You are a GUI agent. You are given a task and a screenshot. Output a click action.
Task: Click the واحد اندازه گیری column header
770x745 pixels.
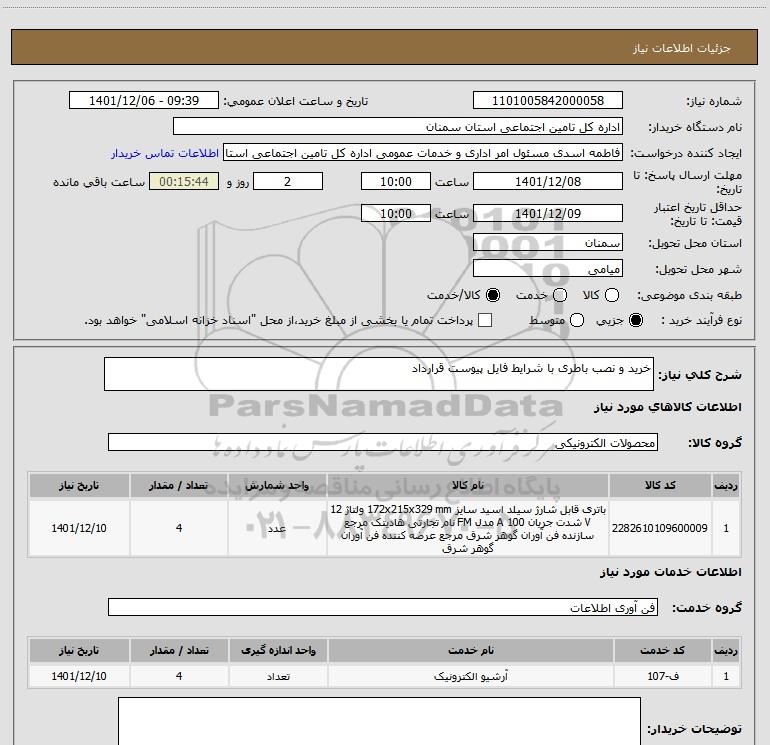tap(278, 650)
